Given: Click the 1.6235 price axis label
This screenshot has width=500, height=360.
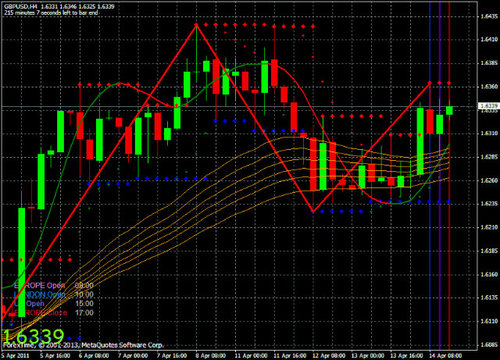Looking at the screenshot, I should (489, 204).
